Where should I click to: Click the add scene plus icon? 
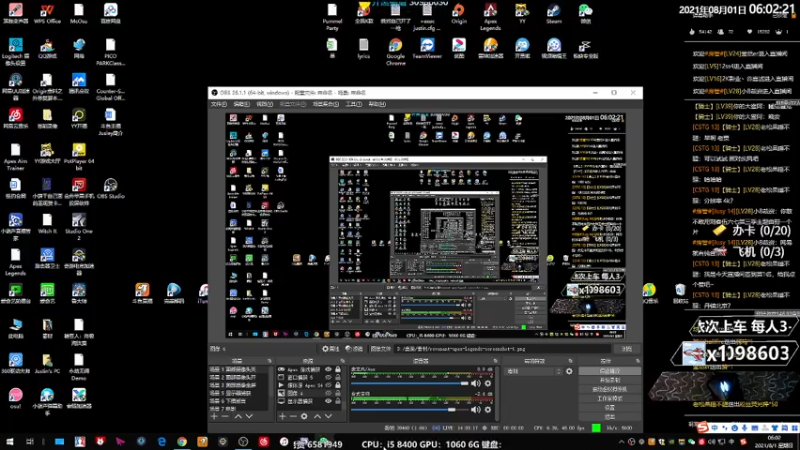pyautogui.click(x=213, y=415)
